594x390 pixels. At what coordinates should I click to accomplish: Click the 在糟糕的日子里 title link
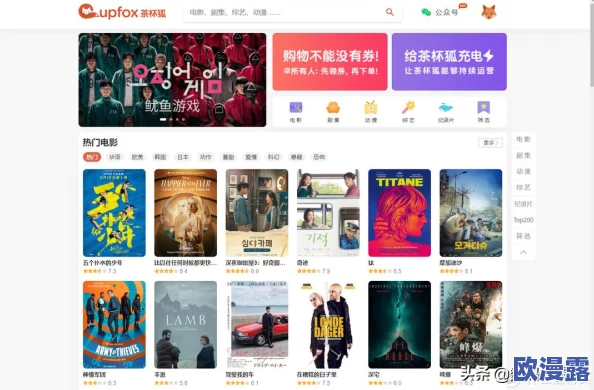pyautogui.click(x=317, y=374)
